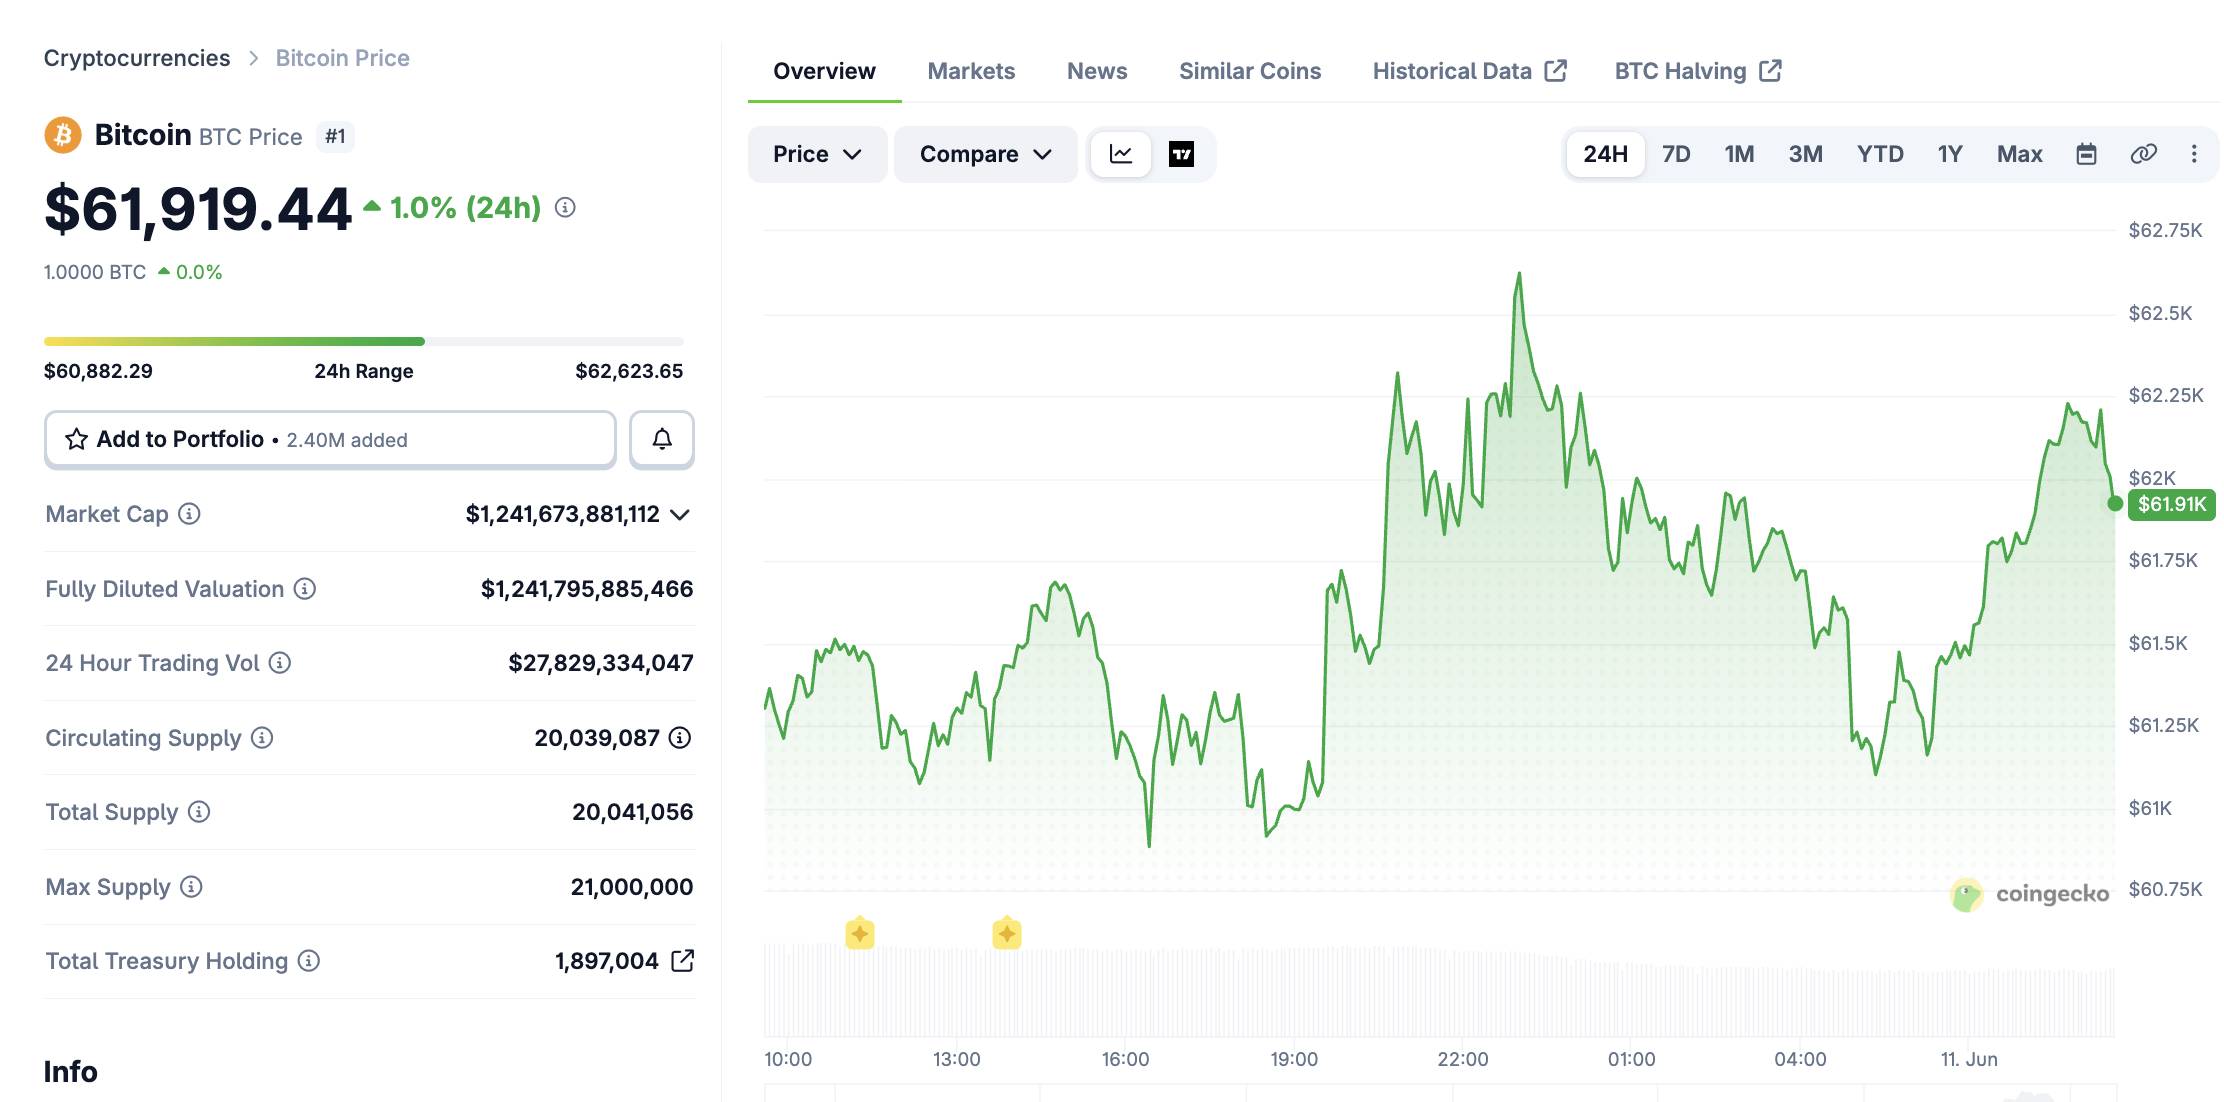Screen dimensions: 2224x1102
Task: Open the 24h price change info icon
Action: pyautogui.click(x=565, y=207)
